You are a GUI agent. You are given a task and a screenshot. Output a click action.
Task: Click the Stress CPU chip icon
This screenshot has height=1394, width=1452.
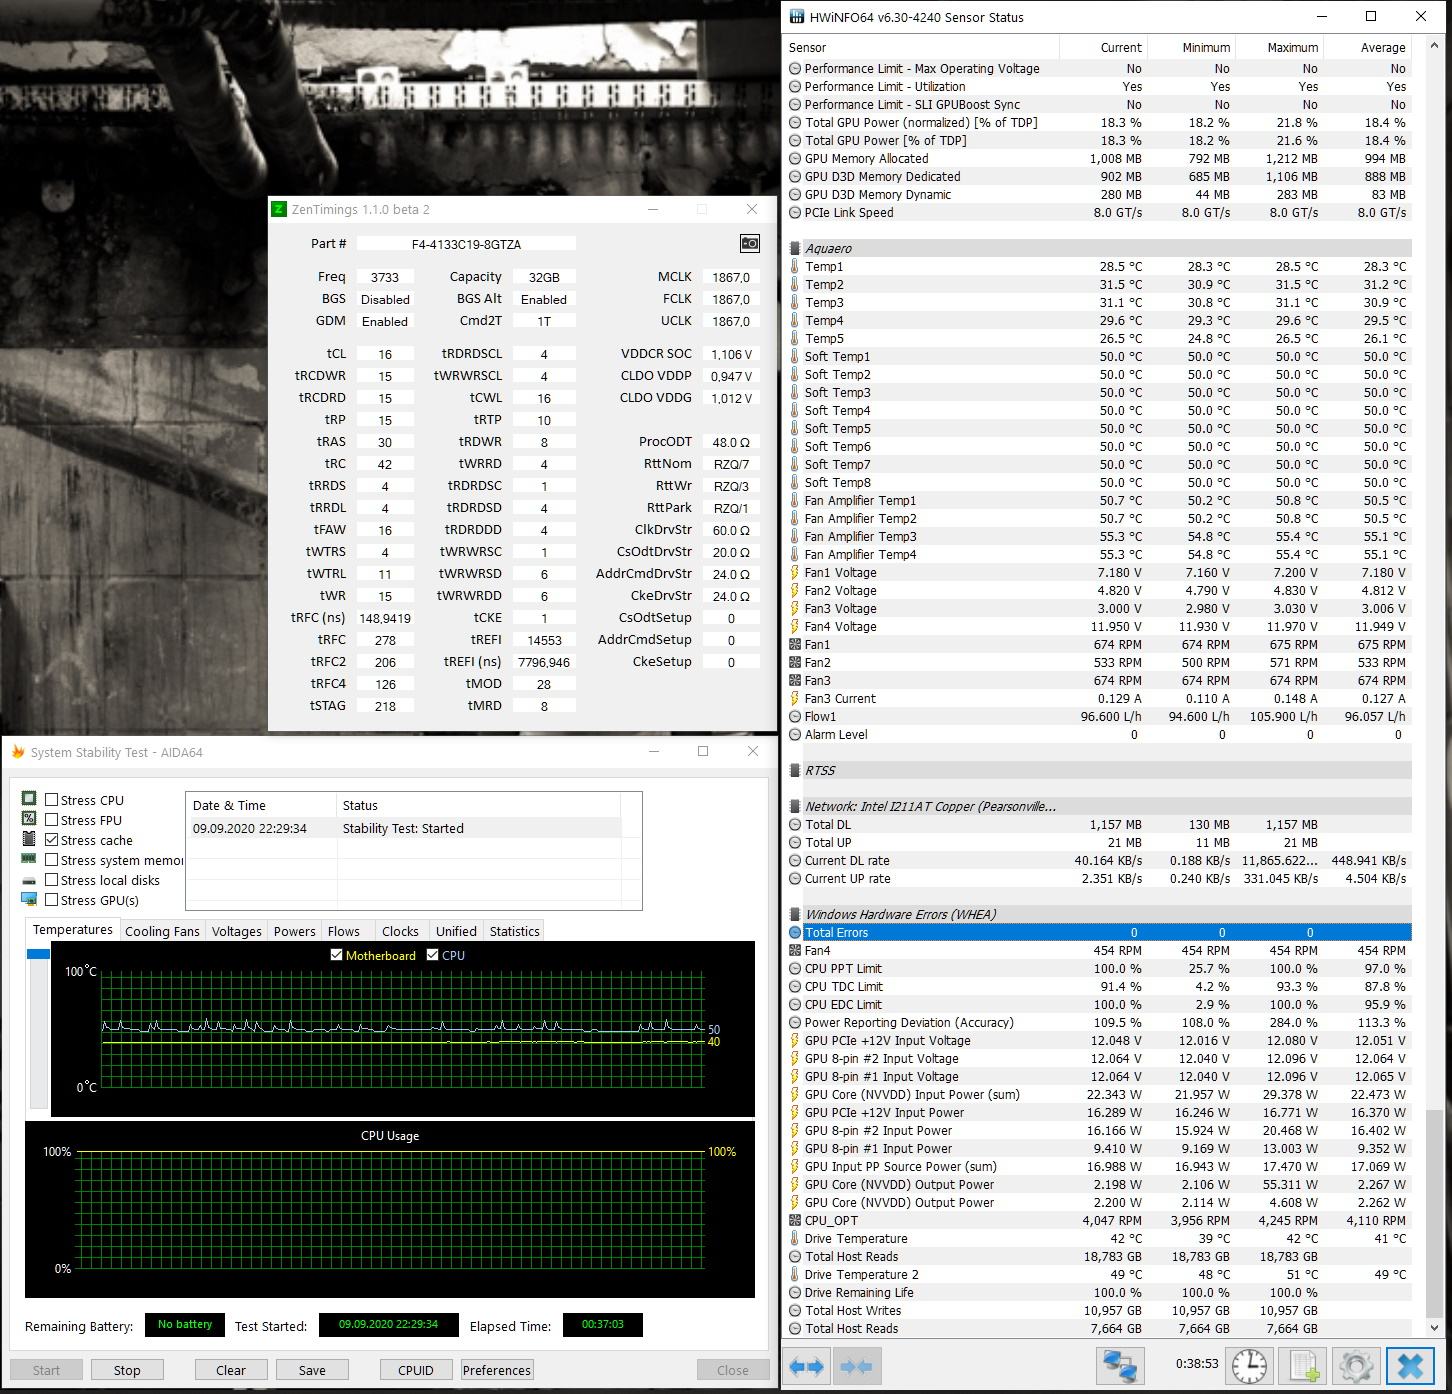point(29,799)
